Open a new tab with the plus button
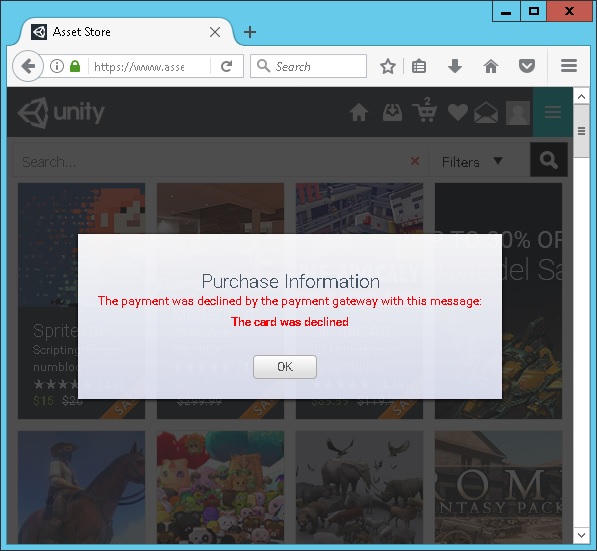The width and height of the screenshot is (597, 551). click(250, 32)
